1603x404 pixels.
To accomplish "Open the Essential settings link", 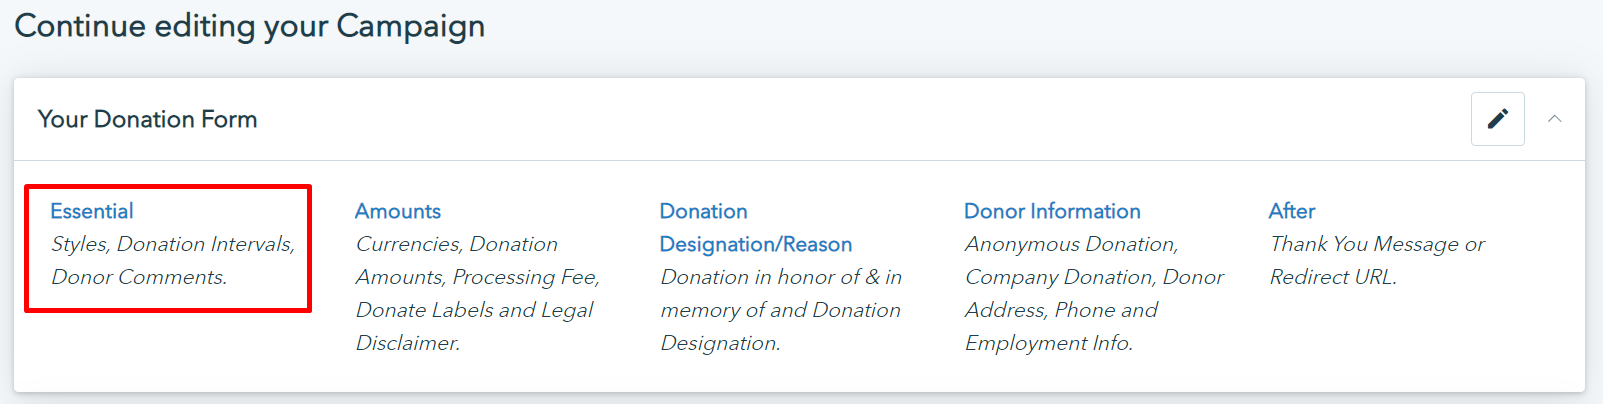I will click(92, 211).
